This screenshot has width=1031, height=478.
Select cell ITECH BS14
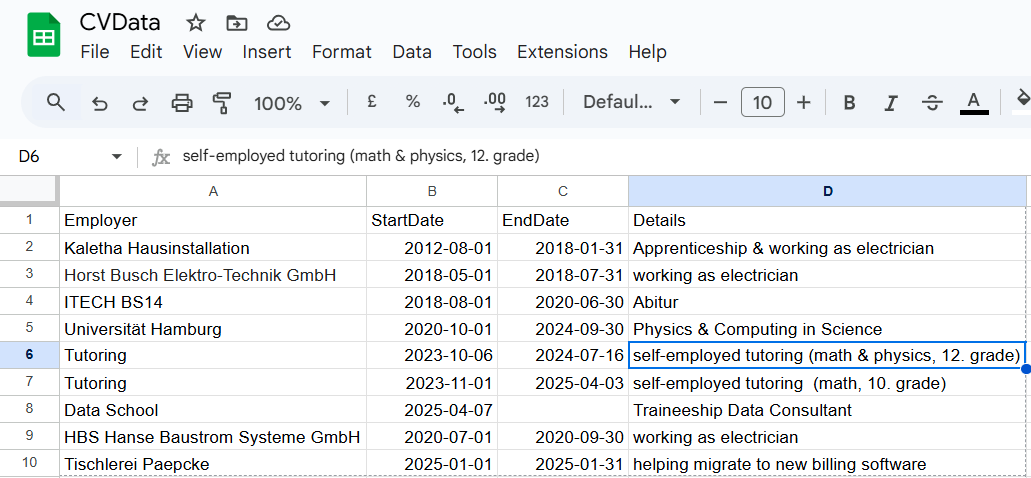(x=213, y=302)
